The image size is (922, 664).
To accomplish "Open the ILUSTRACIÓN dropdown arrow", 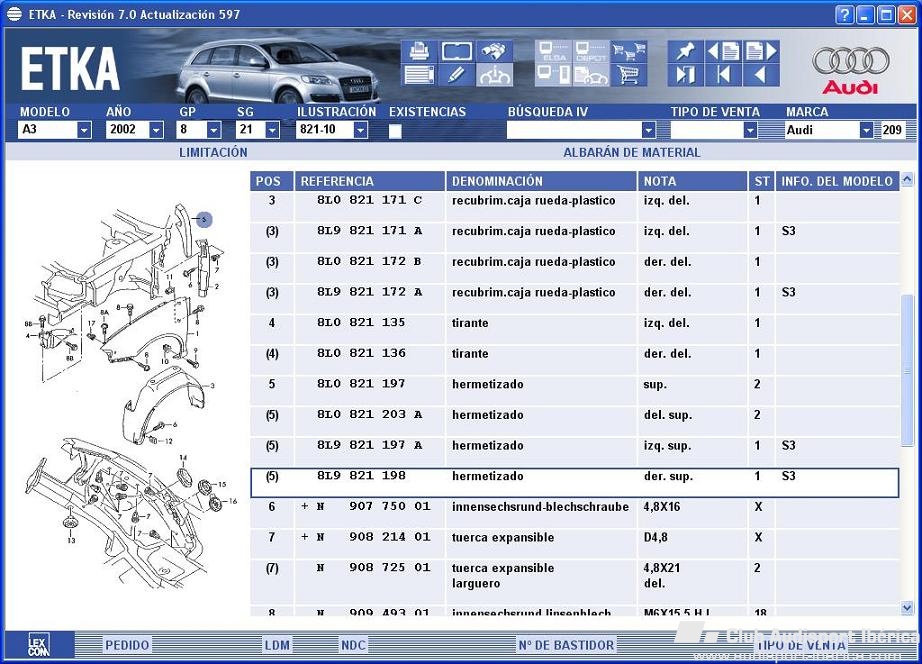I will (360, 130).
